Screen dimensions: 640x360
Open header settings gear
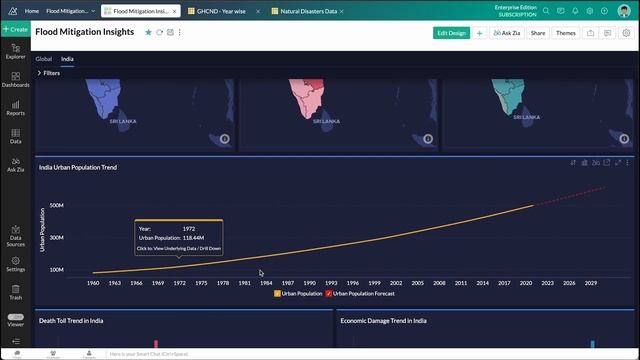(590, 11)
